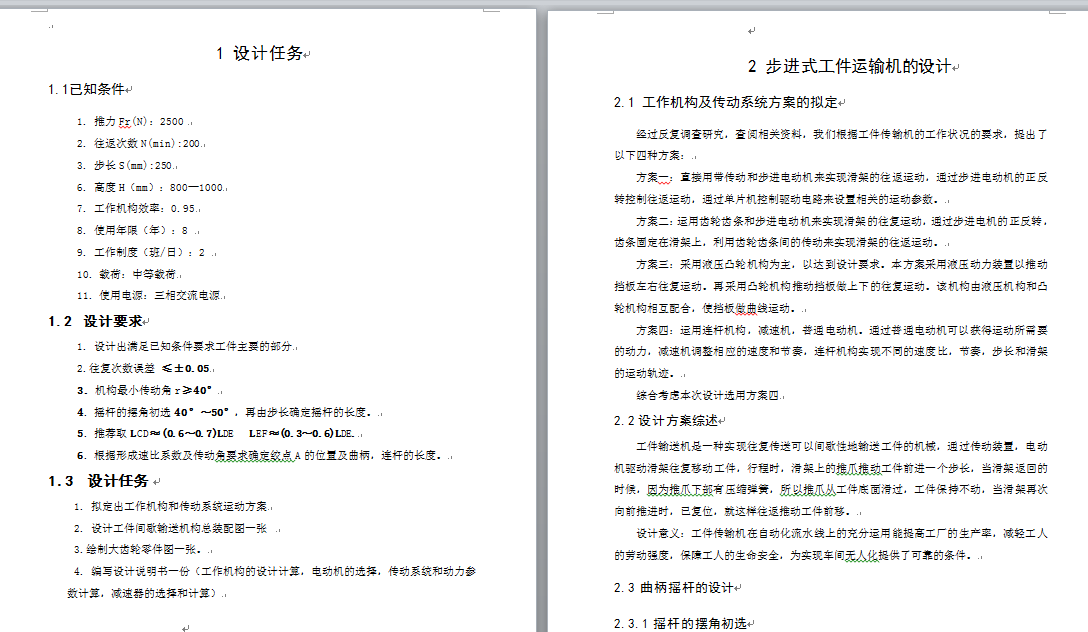Click the subheading '1.2 设计要求'

click(x=95, y=321)
